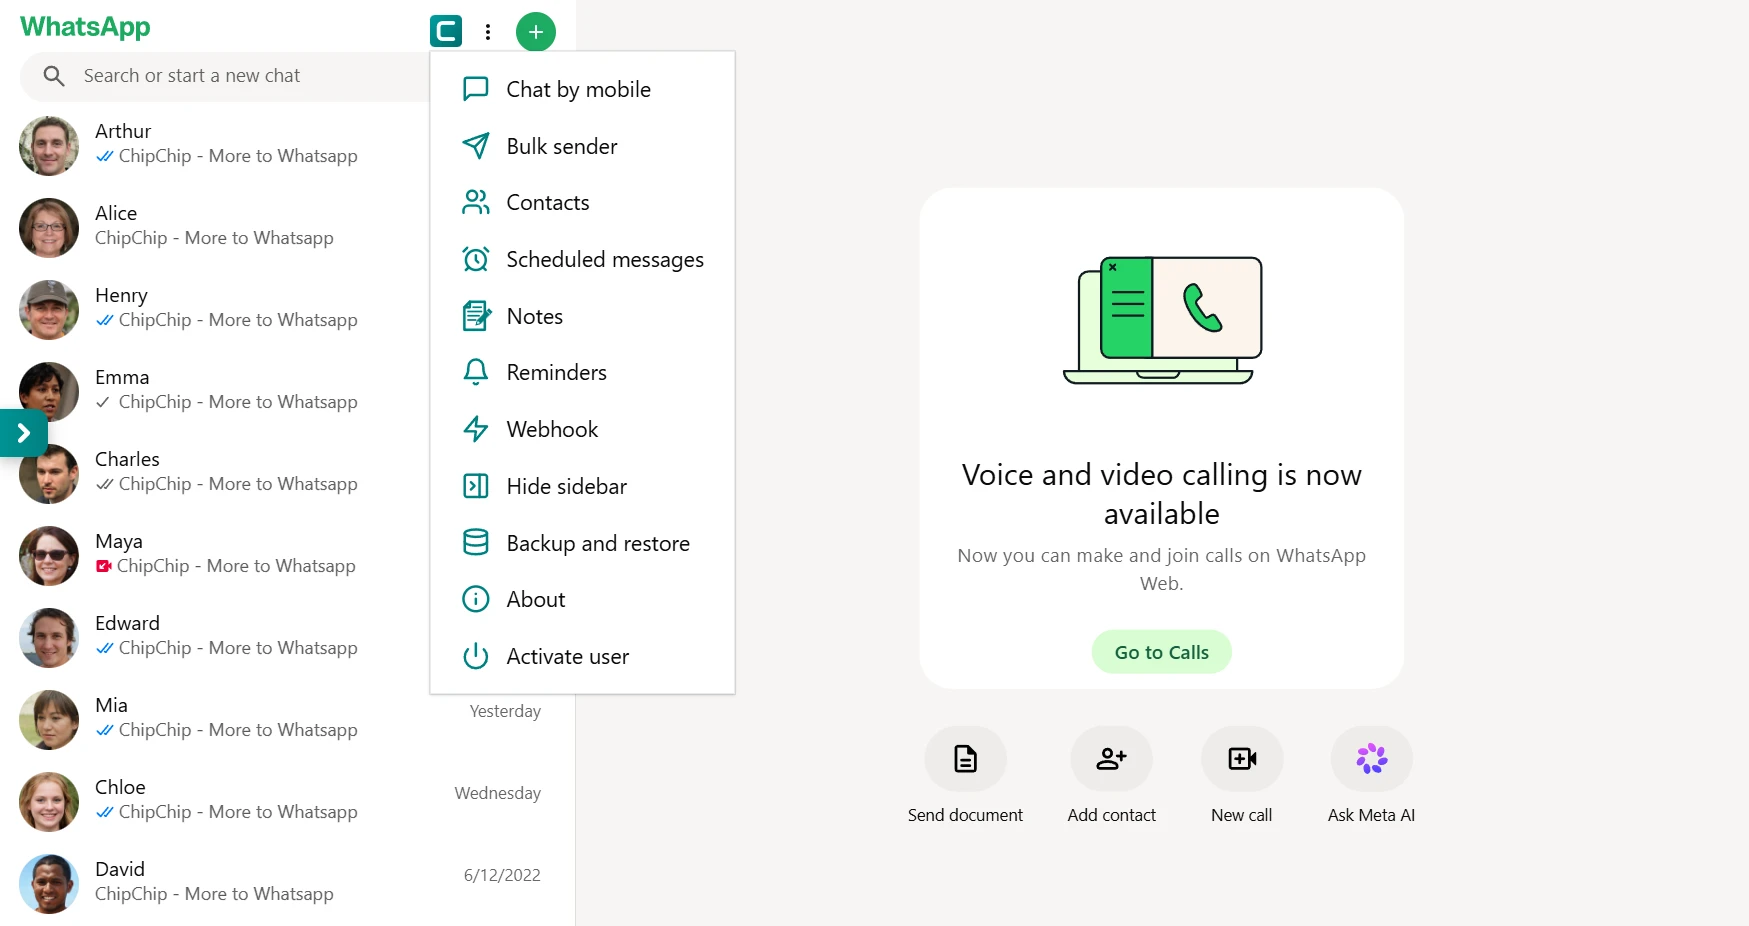Select Edward in the chat list
Image resolution: width=1749 pixels, height=926 pixels.
coord(215,637)
